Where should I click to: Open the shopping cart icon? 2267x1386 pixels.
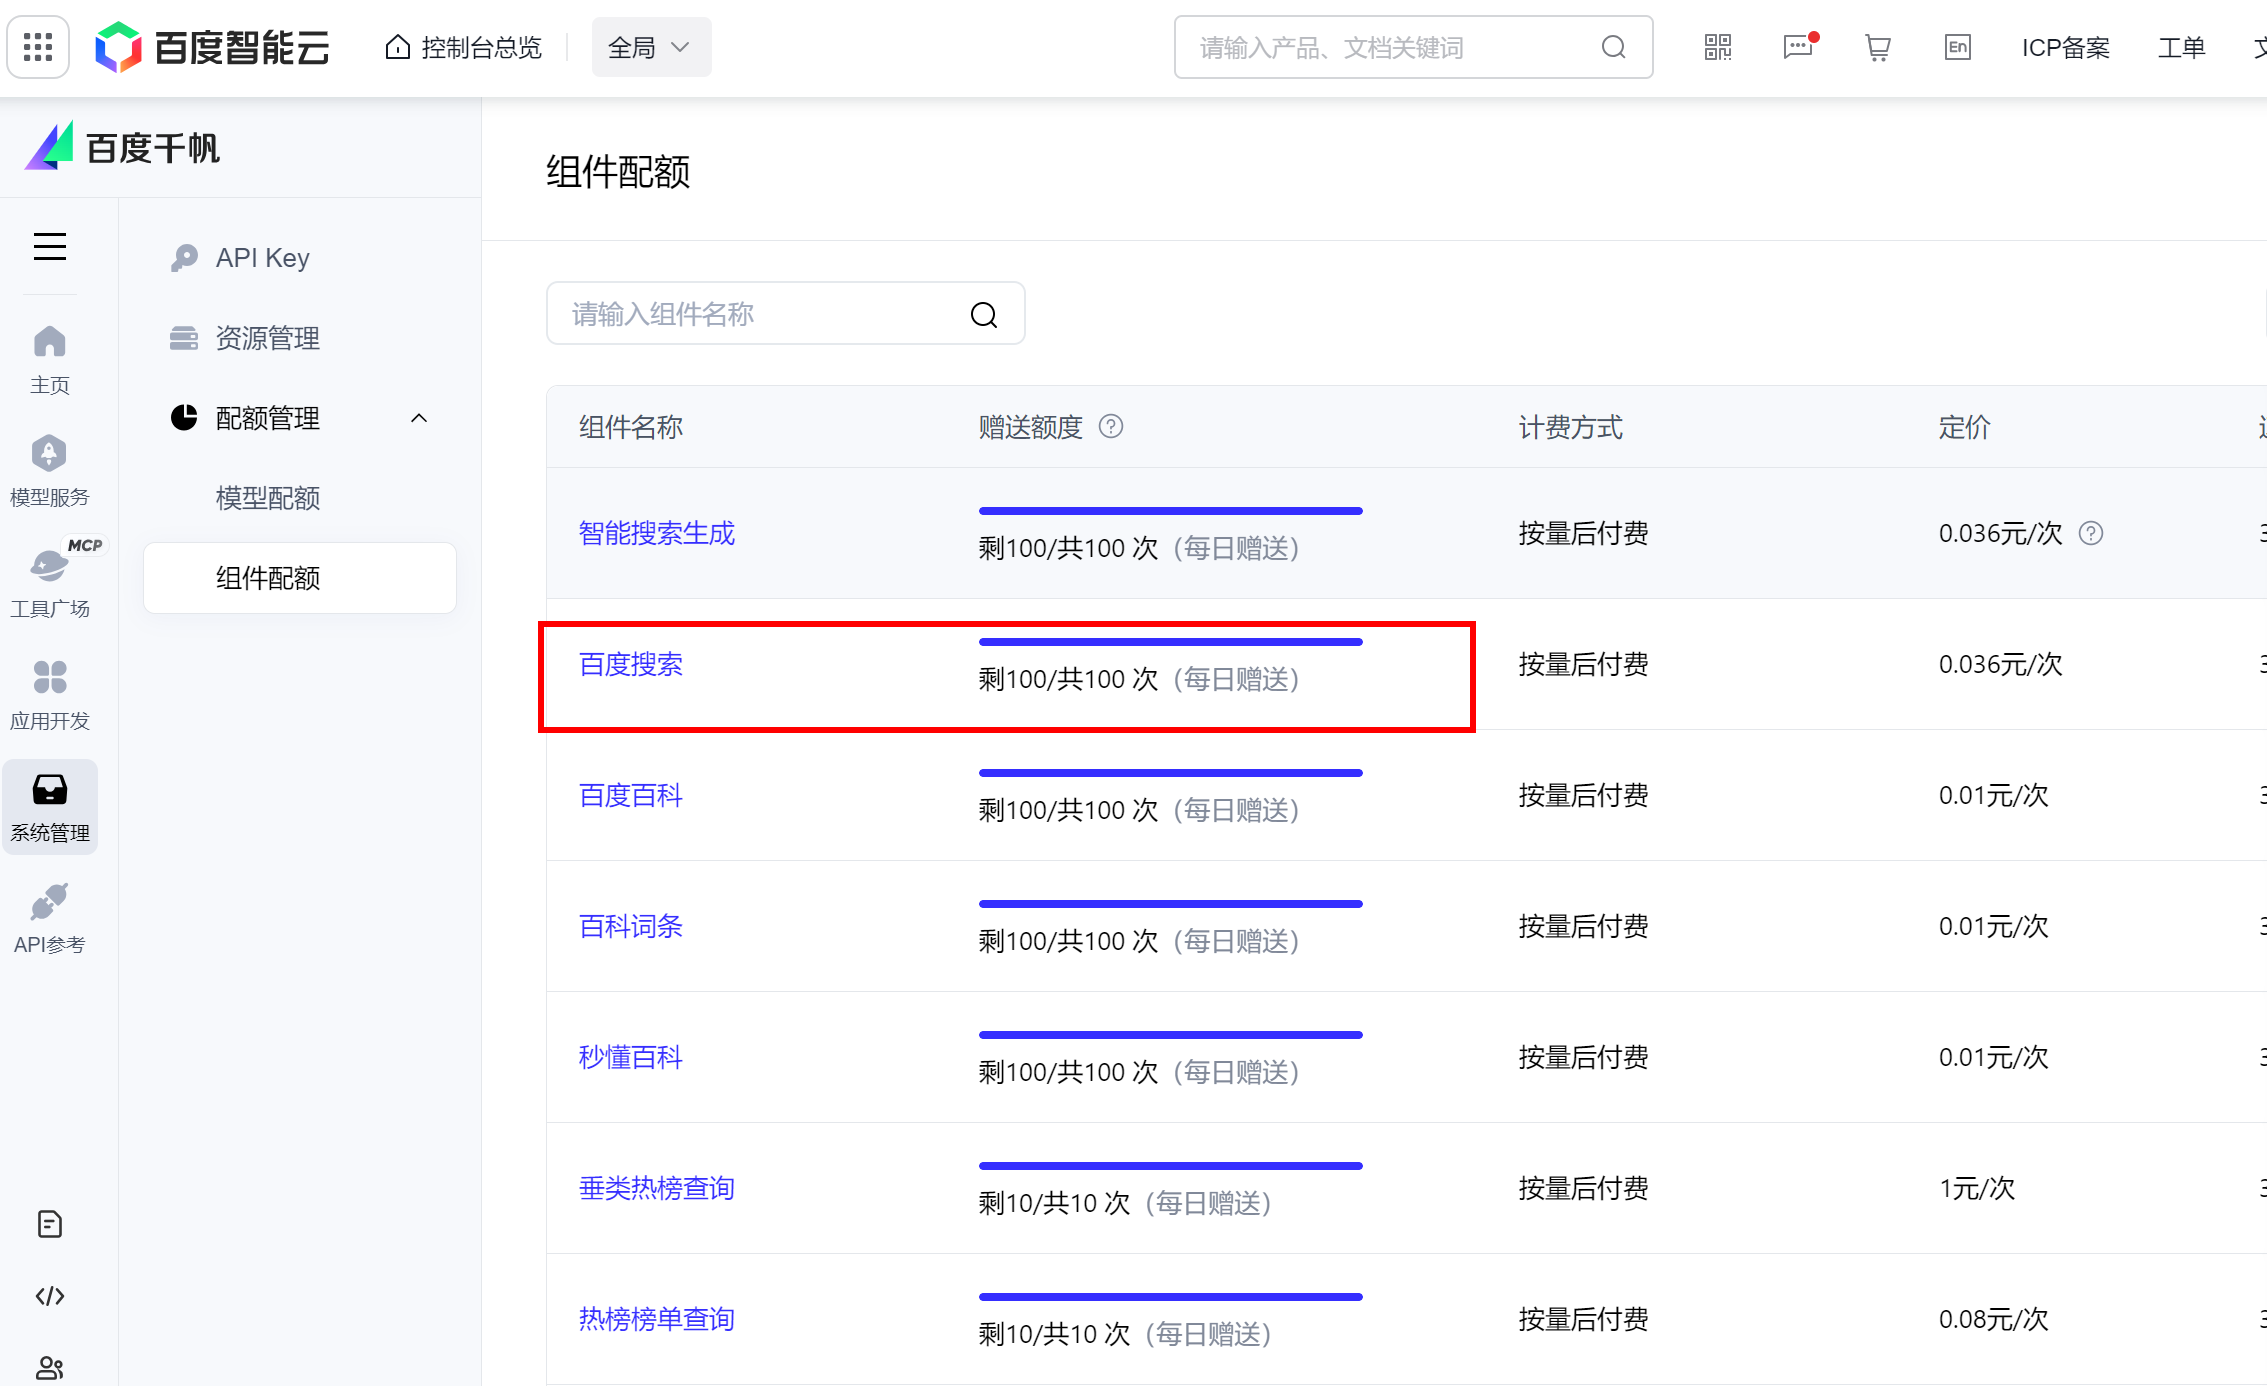[x=1877, y=47]
